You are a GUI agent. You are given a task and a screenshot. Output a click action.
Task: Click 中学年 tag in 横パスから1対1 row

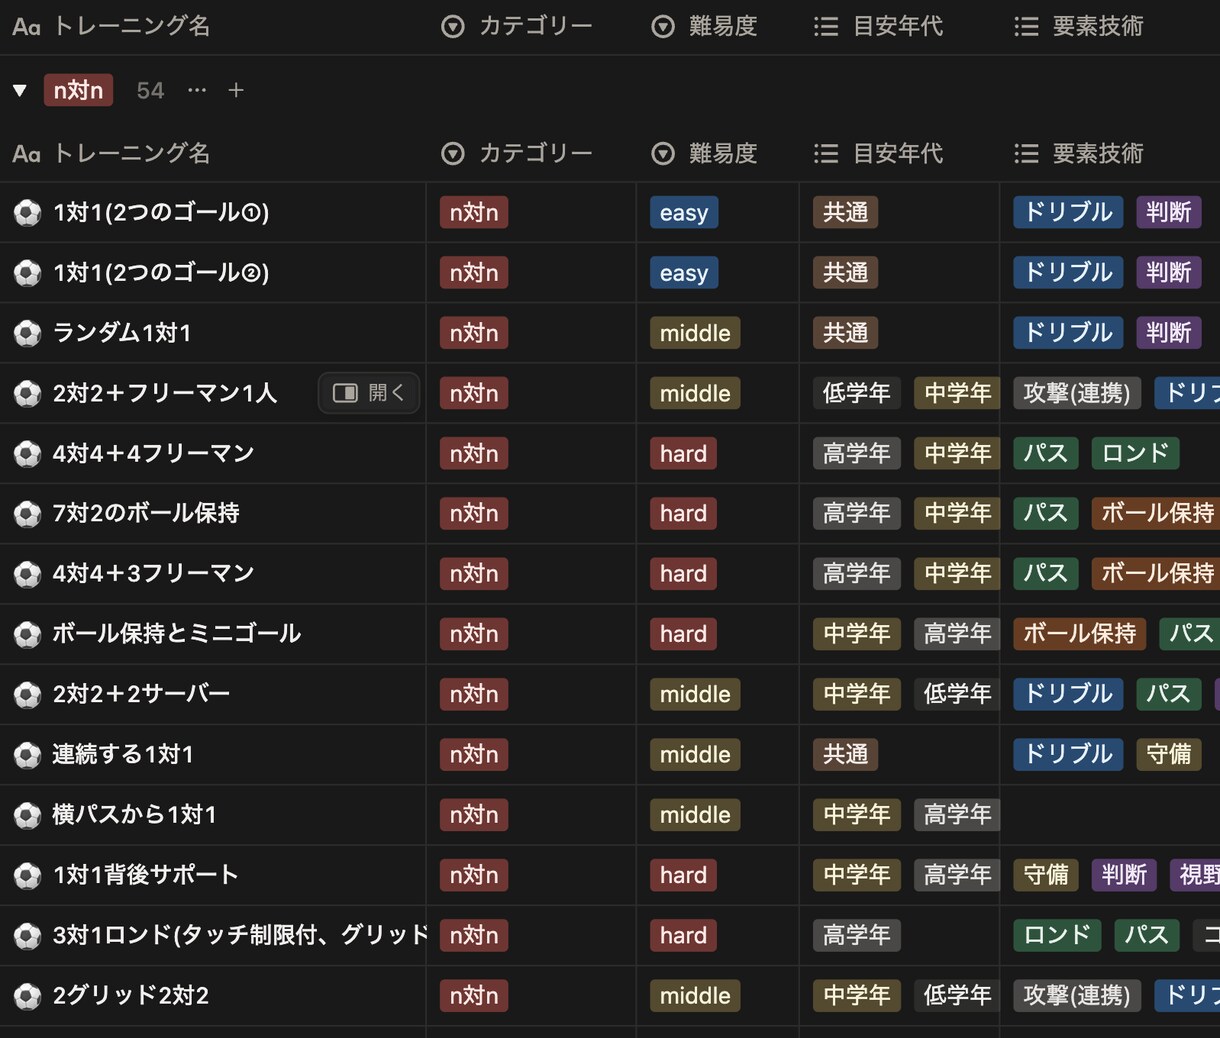(857, 815)
